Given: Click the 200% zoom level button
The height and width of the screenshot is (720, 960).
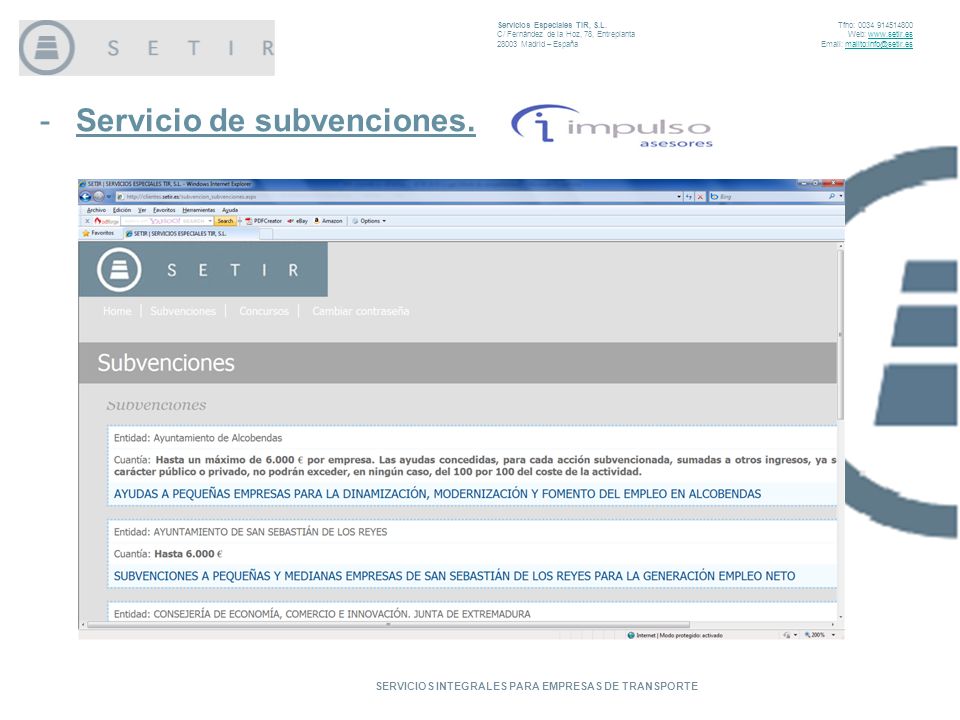Looking at the screenshot, I should pos(815,636).
